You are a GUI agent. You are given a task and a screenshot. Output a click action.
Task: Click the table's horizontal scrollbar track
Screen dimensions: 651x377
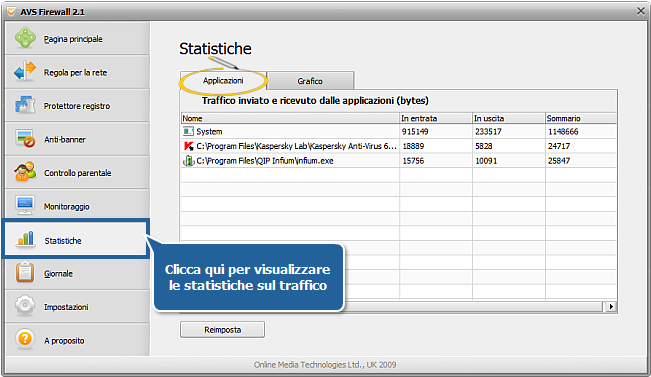click(473, 307)
